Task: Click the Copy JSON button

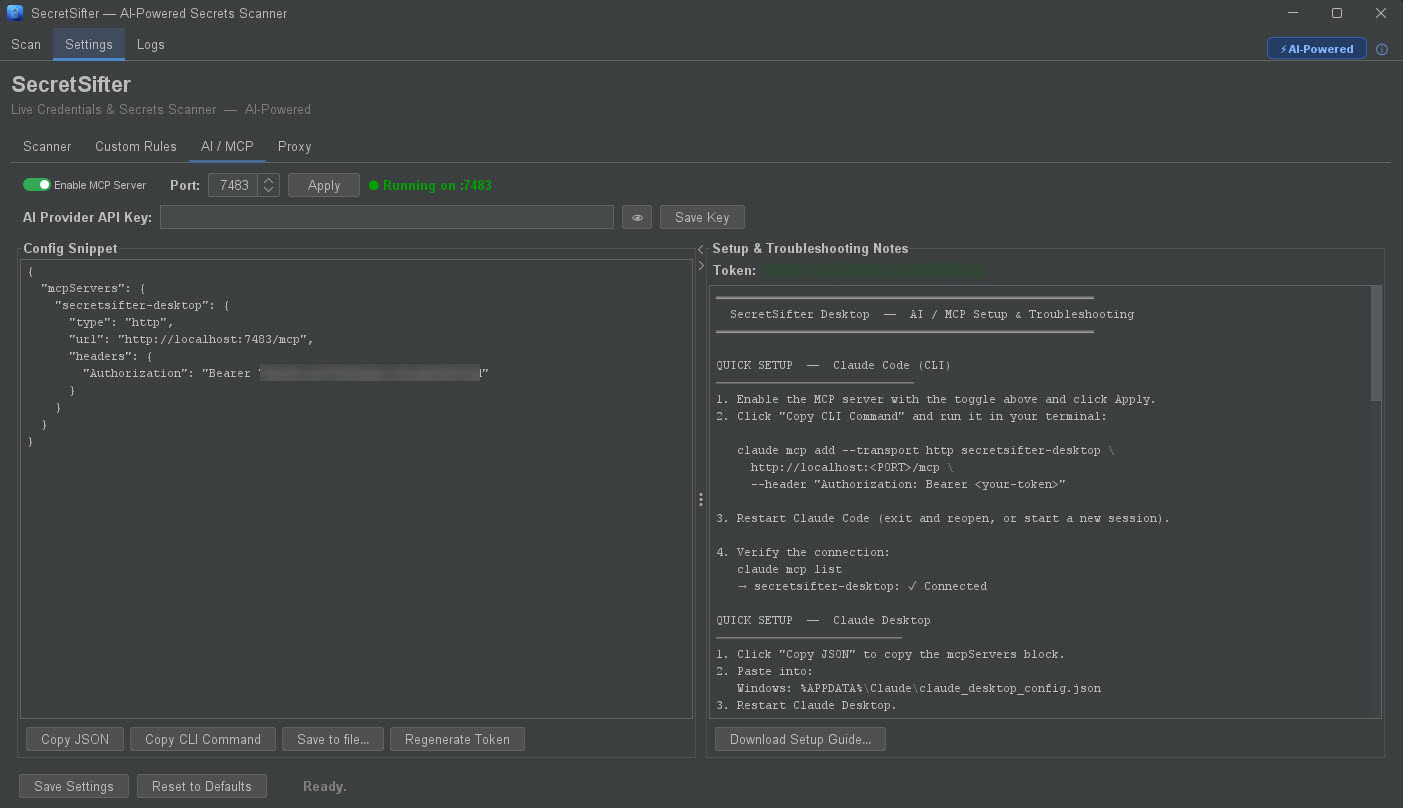Action: click(75, 739)
